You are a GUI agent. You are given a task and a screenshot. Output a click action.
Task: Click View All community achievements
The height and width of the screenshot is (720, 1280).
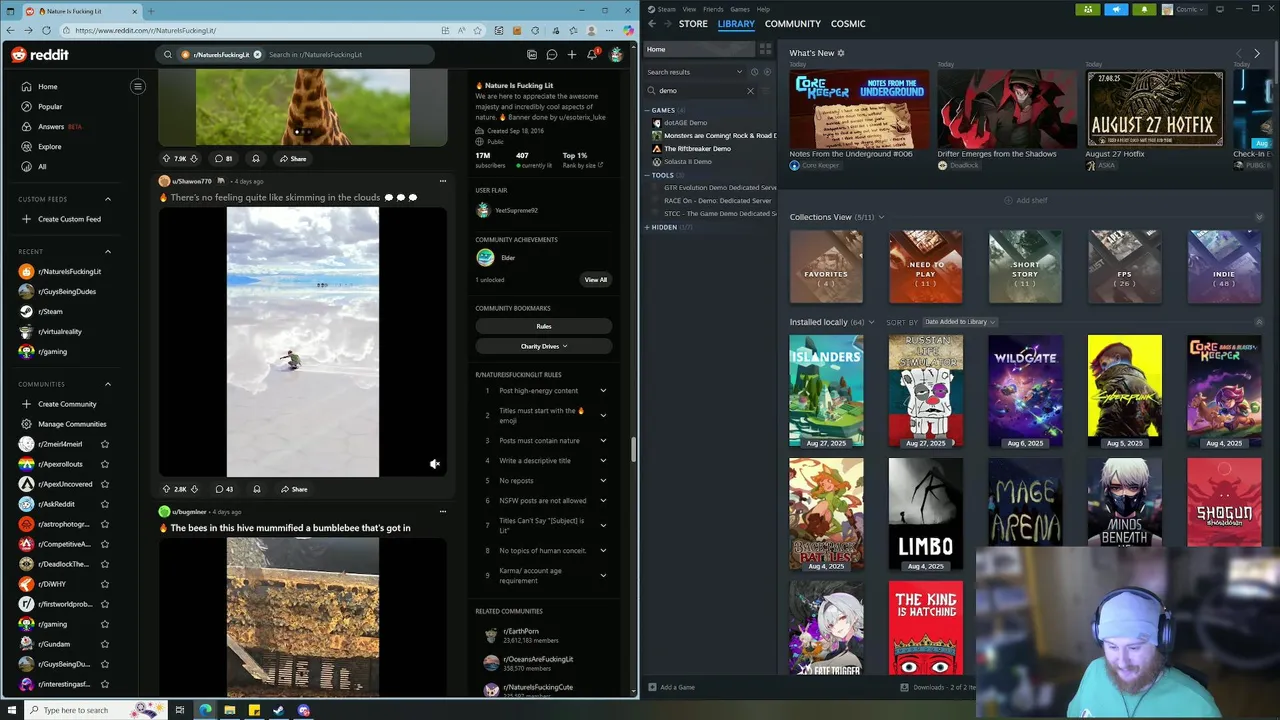click(x=596, y=280)
